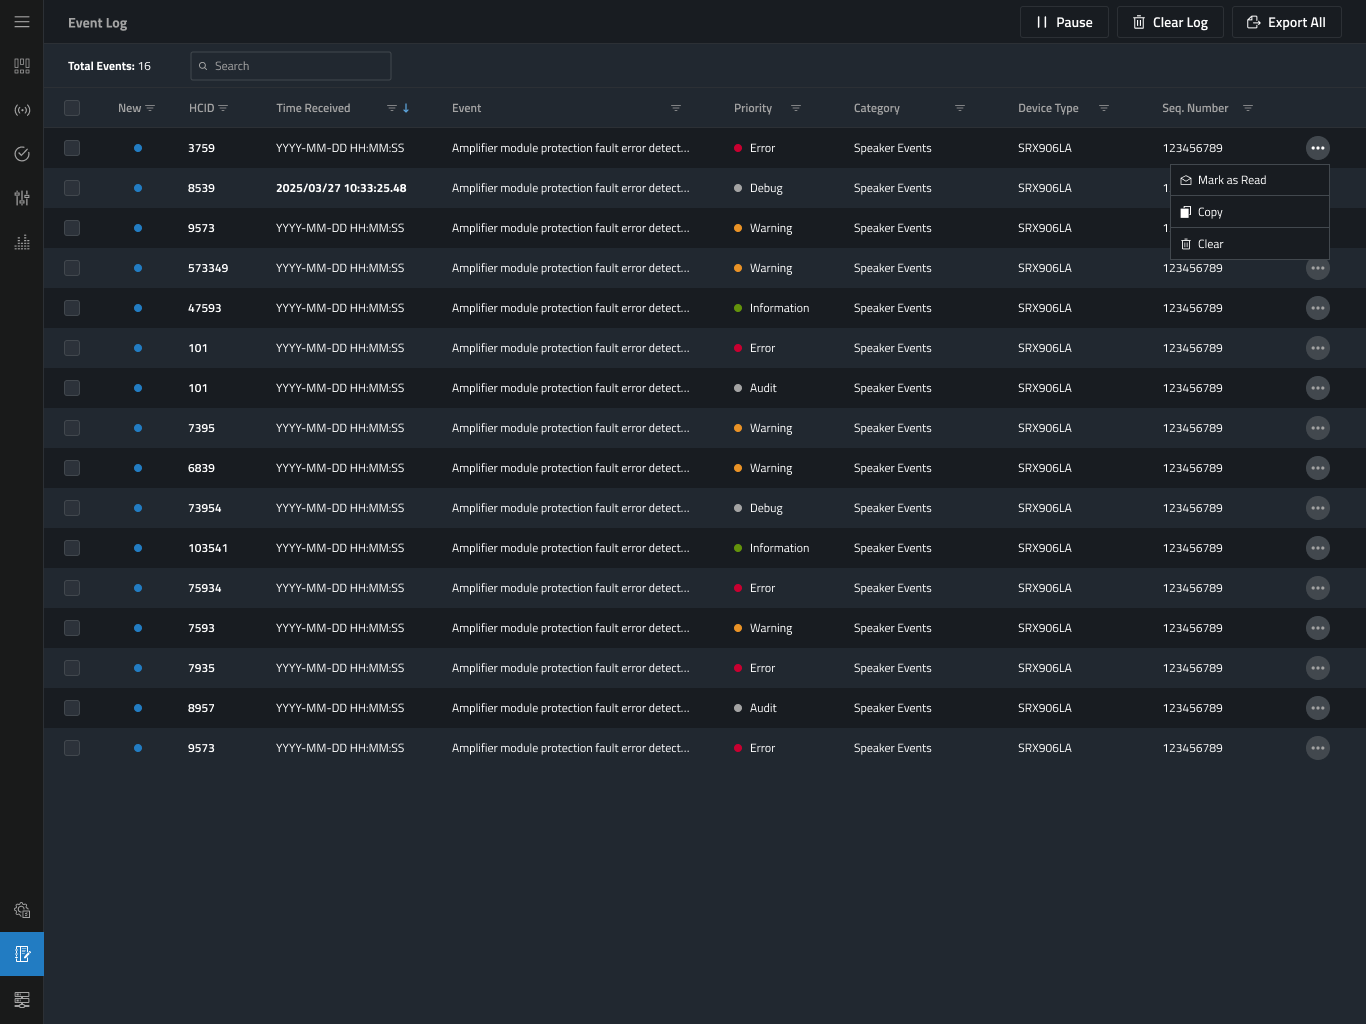Click the HCID value 103541
The image size is (1366, 1024).
click(208, 548)
